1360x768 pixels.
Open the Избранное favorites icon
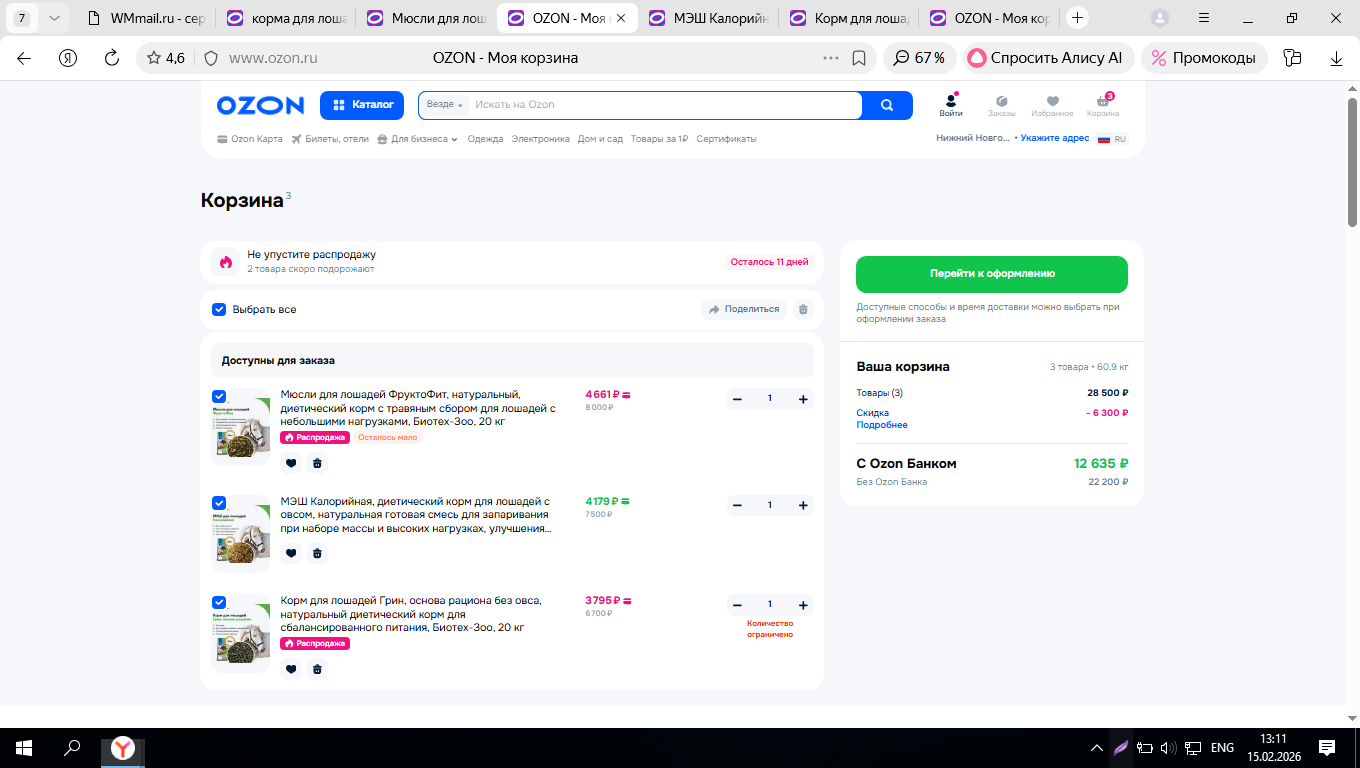coord(1052,105)
